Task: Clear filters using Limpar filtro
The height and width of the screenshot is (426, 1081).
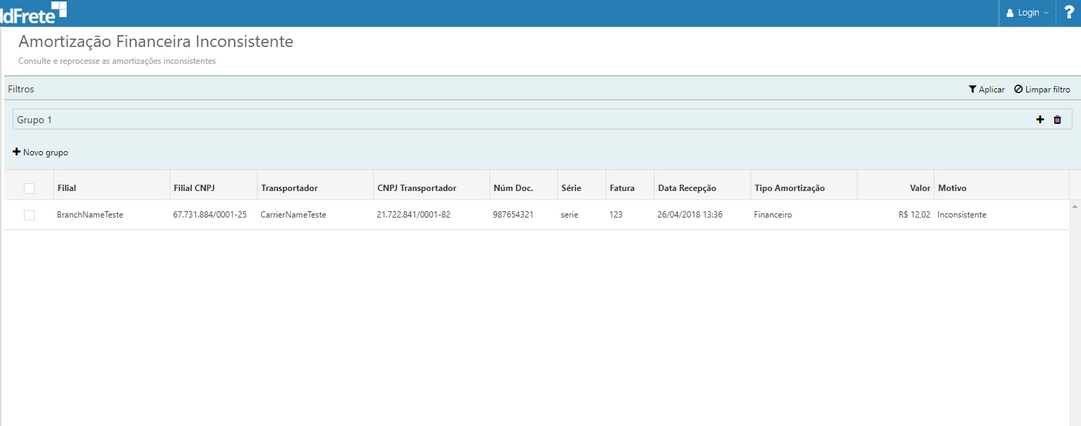Action: point(1041,89)
